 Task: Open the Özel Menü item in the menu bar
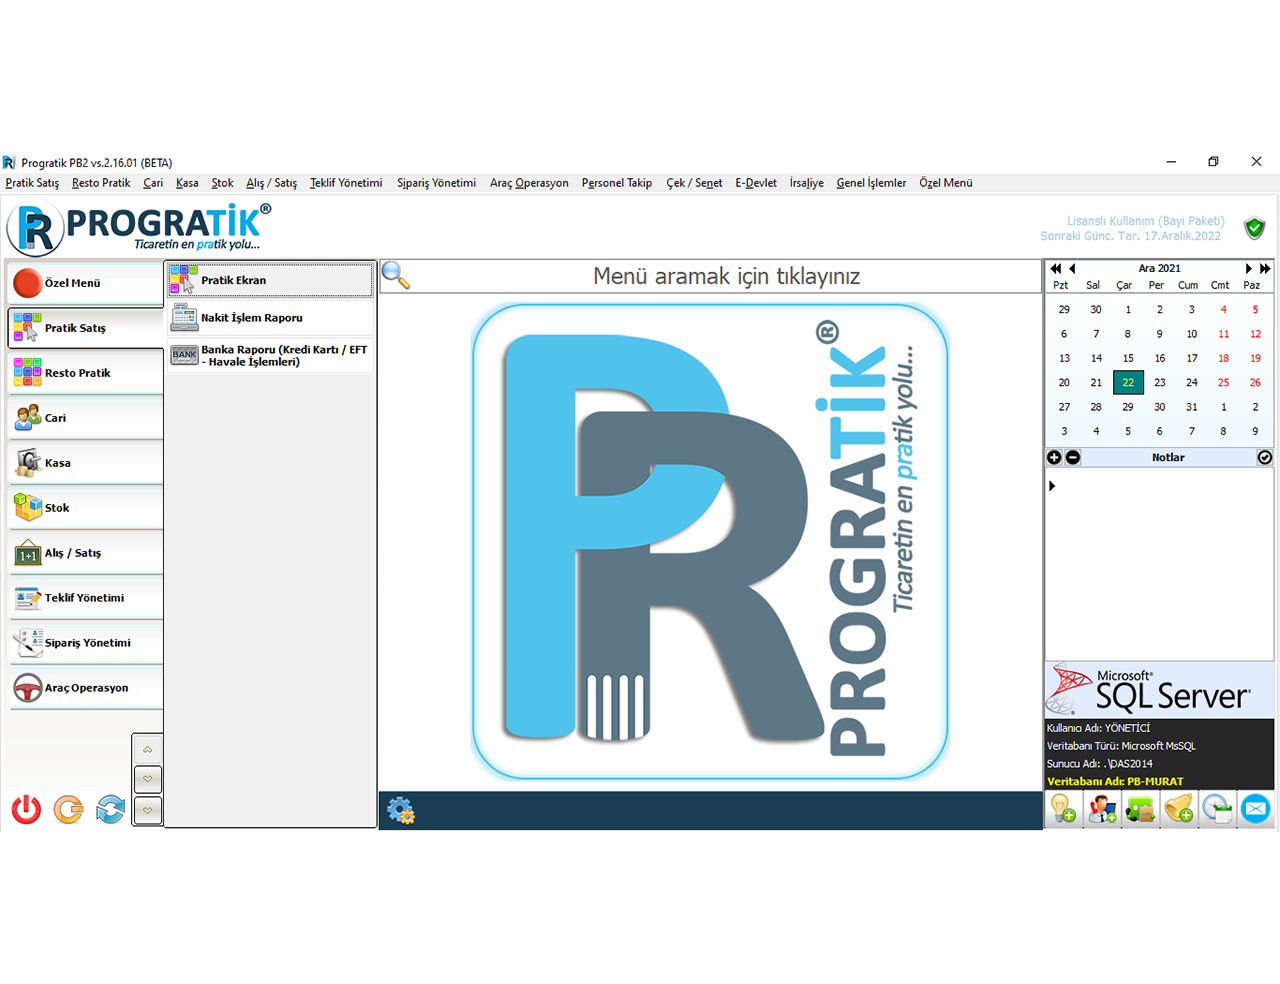[946, 183]
